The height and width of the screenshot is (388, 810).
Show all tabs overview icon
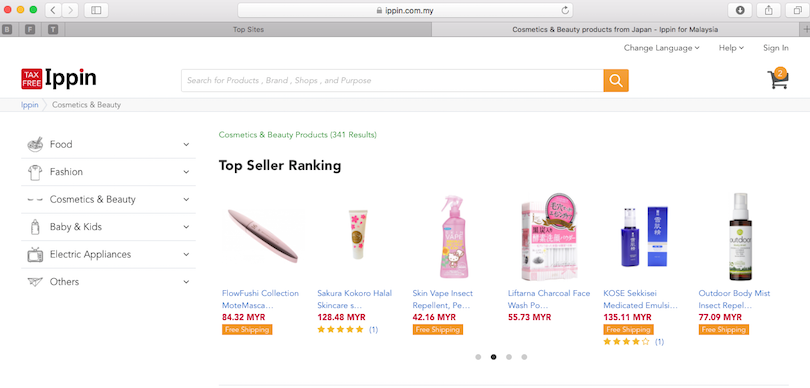(x=798, y=10)
